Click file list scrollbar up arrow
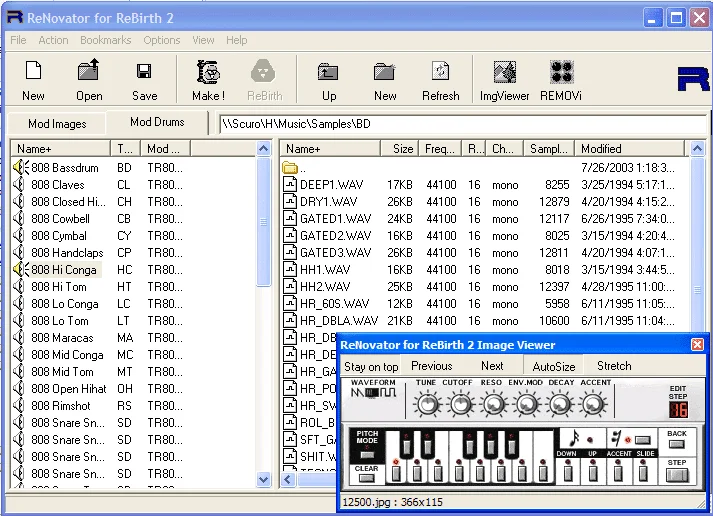 tap(698, 149)
